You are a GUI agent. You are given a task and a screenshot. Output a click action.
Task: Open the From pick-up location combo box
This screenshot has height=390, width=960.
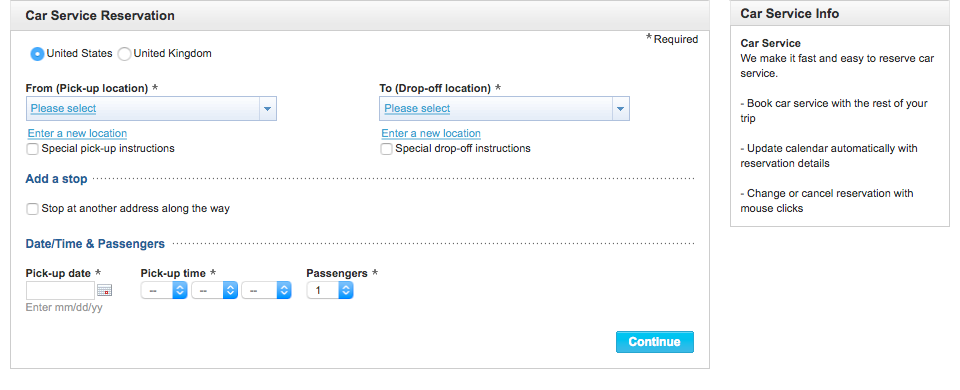point(151,108)
